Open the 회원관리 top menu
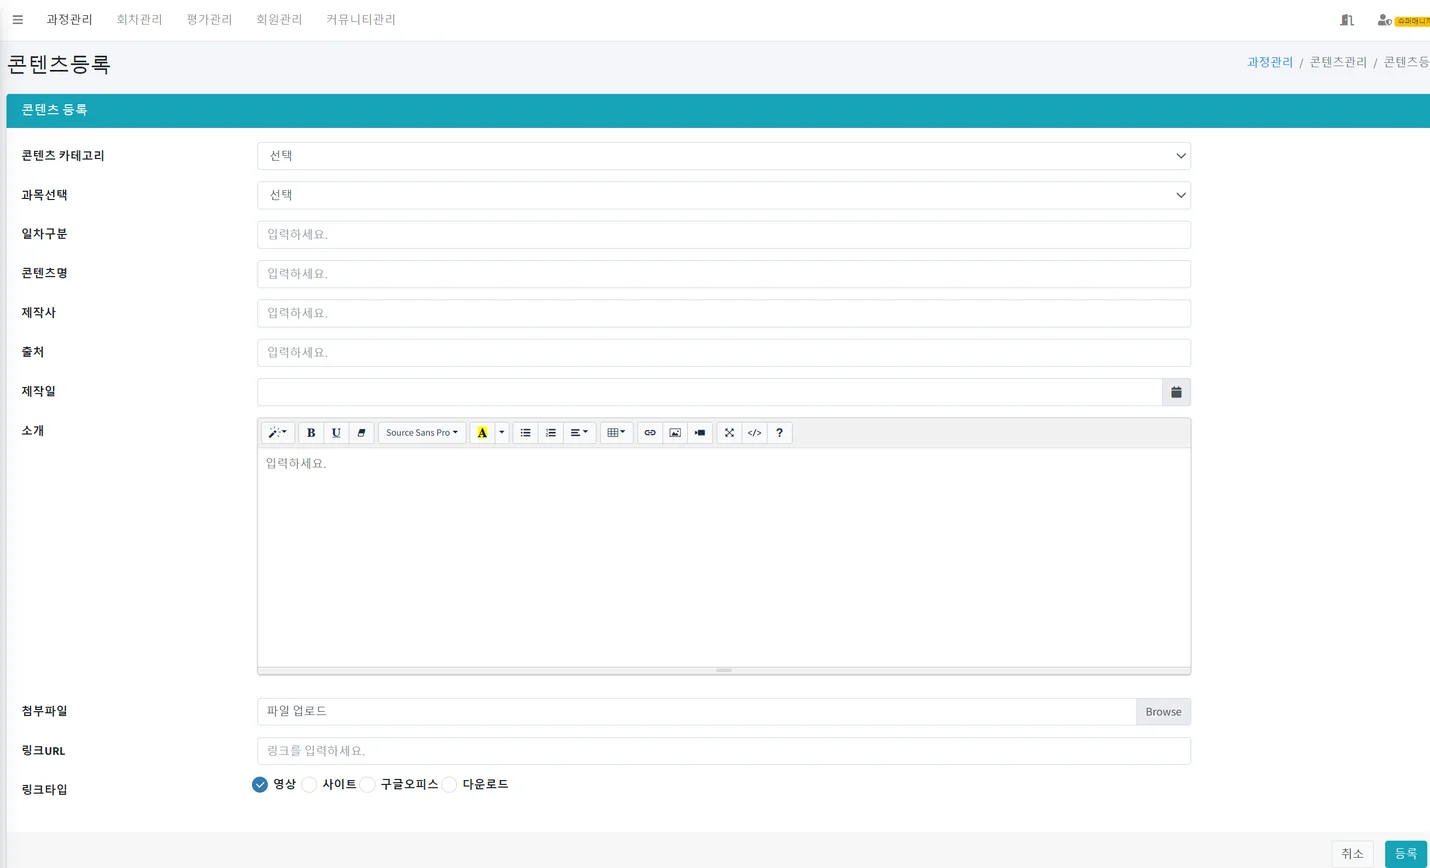This screenshot has height=868, width=1430. point(279,20)
